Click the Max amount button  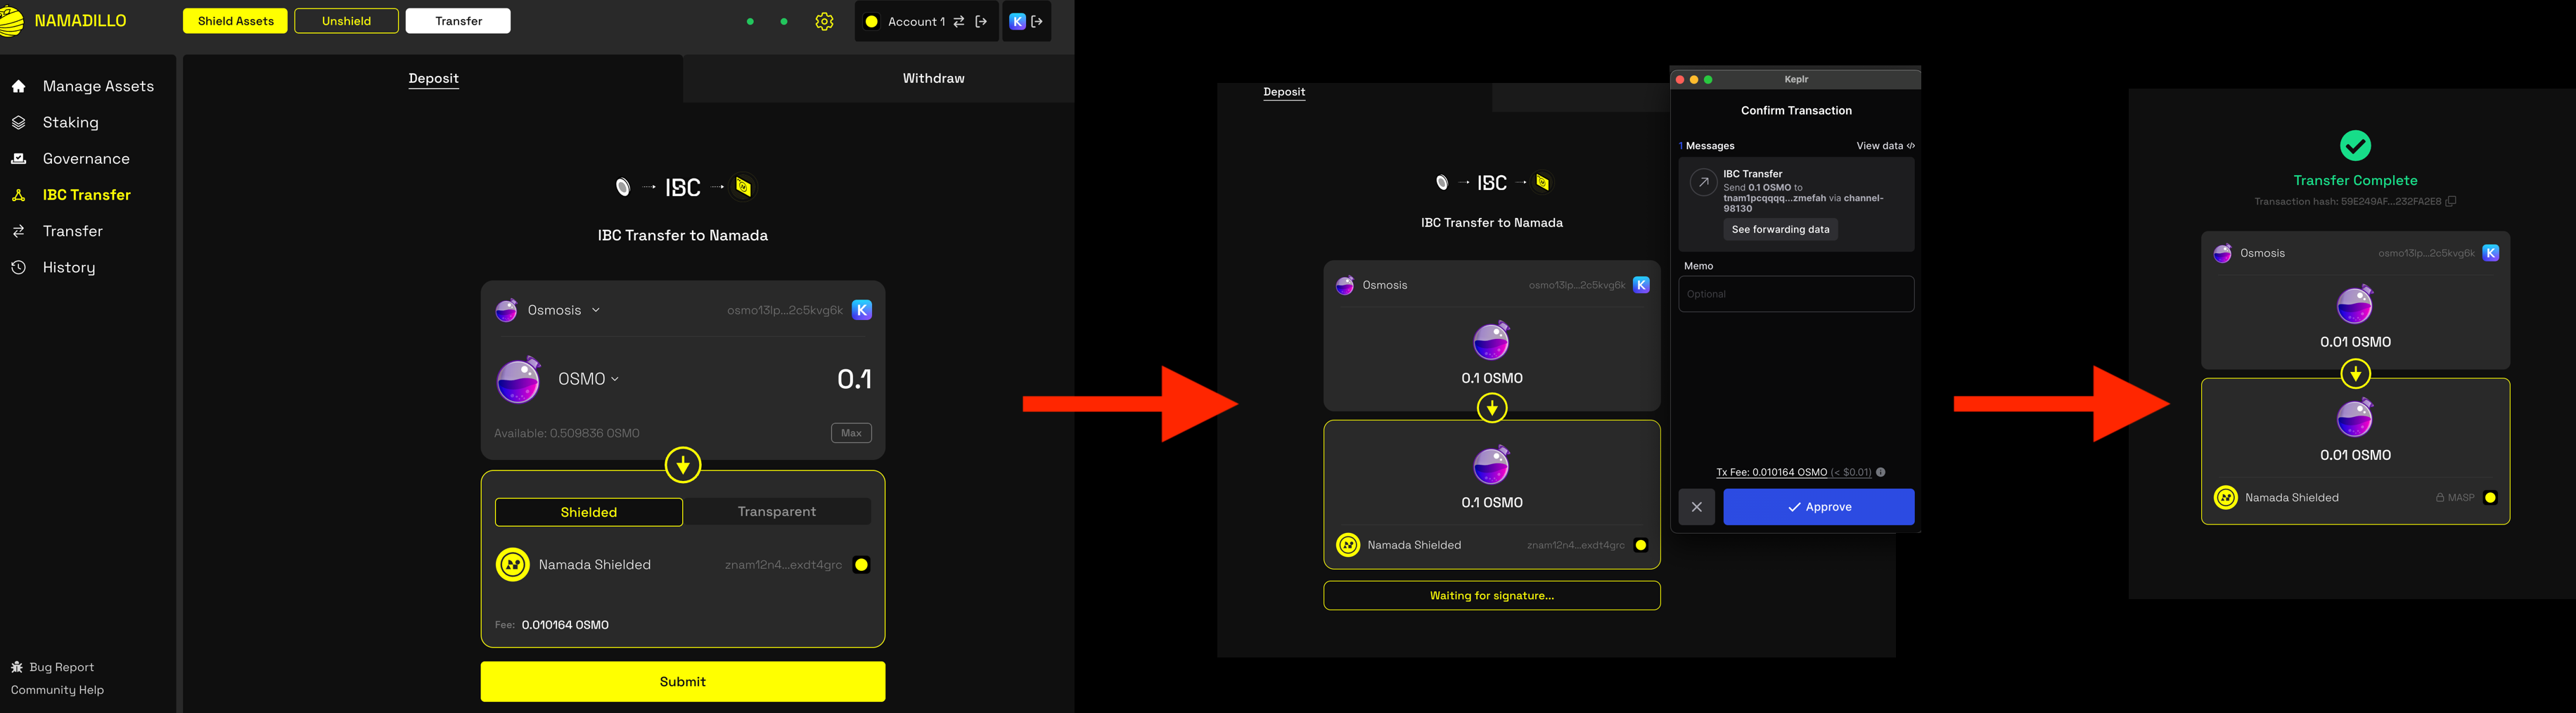click(851, 433)
